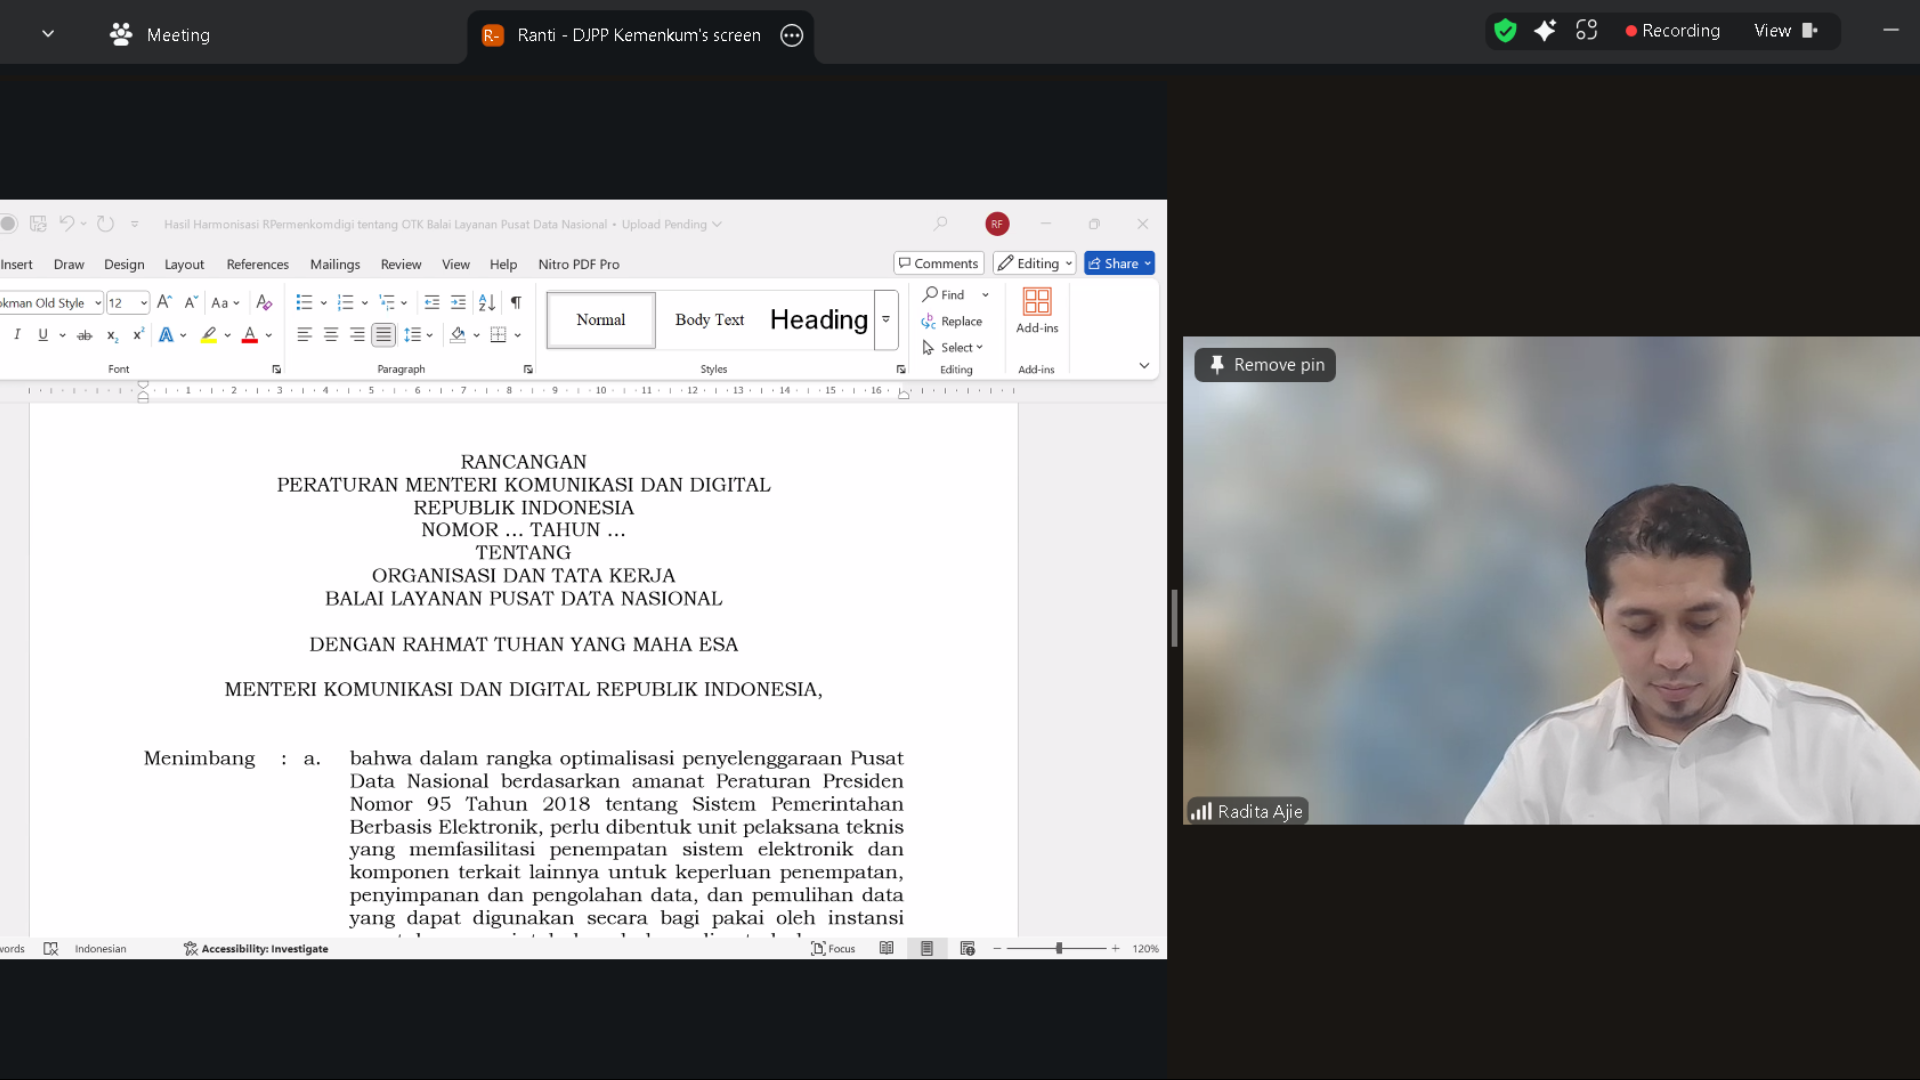Click the zoom slider in status bar
Image resolution: width=1920 pixels, height=1080 pixels.
[1058, 948]
